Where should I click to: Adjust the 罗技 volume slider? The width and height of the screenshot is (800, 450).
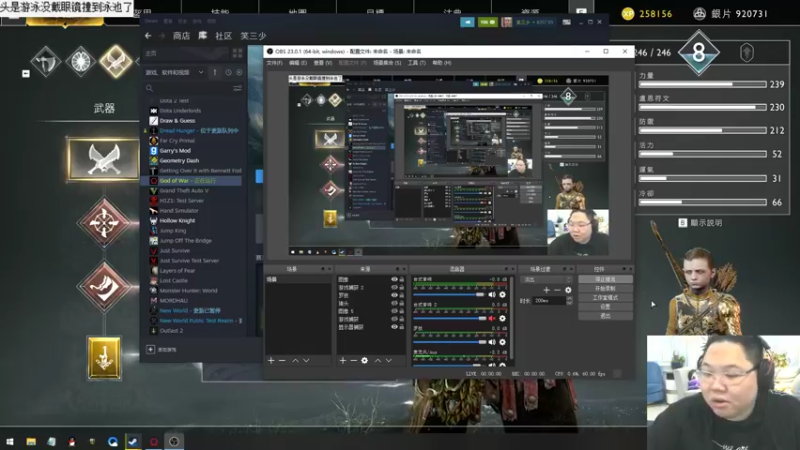pyautogui.click(x=448, y=342)
